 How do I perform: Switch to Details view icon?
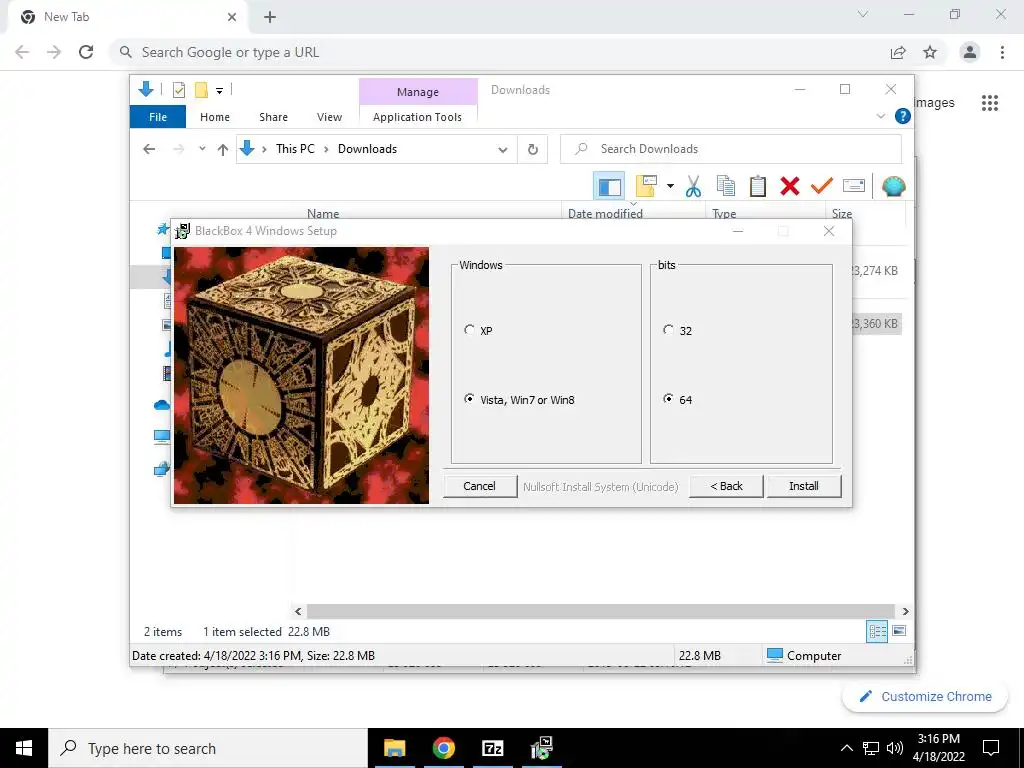(877, 631)
